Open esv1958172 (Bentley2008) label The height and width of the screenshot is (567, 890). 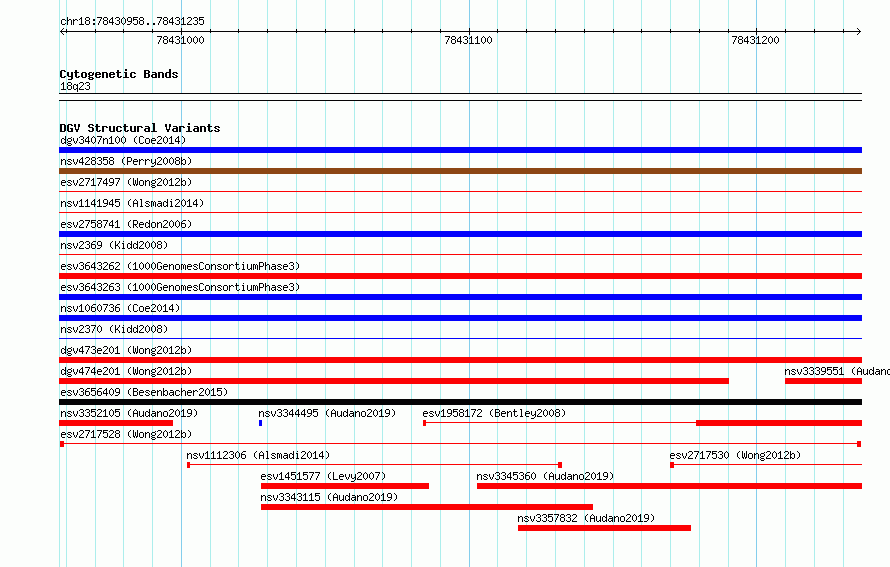494,413
